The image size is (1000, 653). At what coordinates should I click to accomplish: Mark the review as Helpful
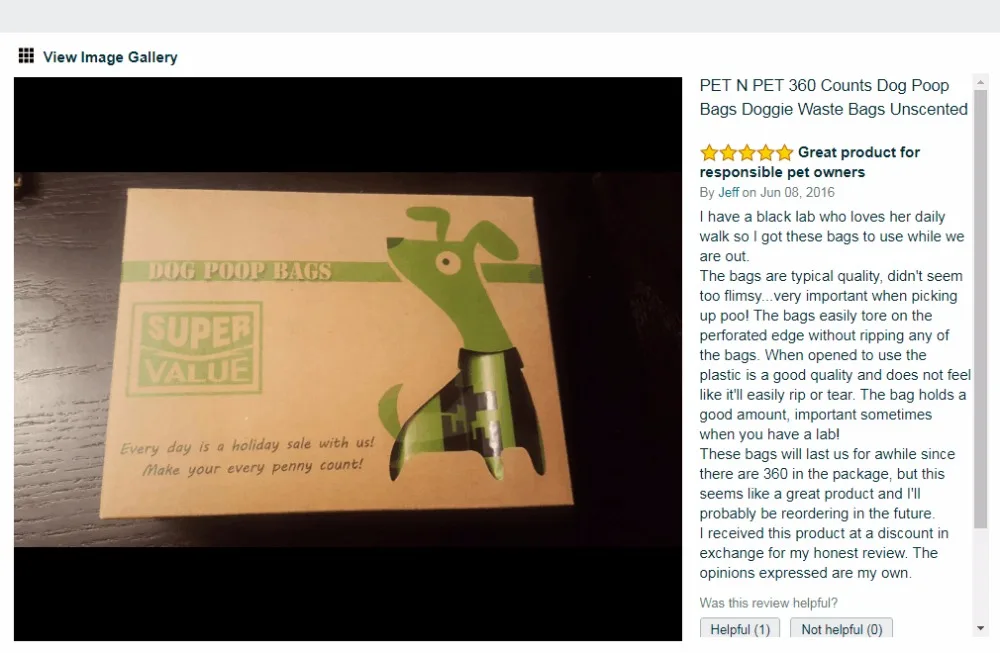point(740,629)
